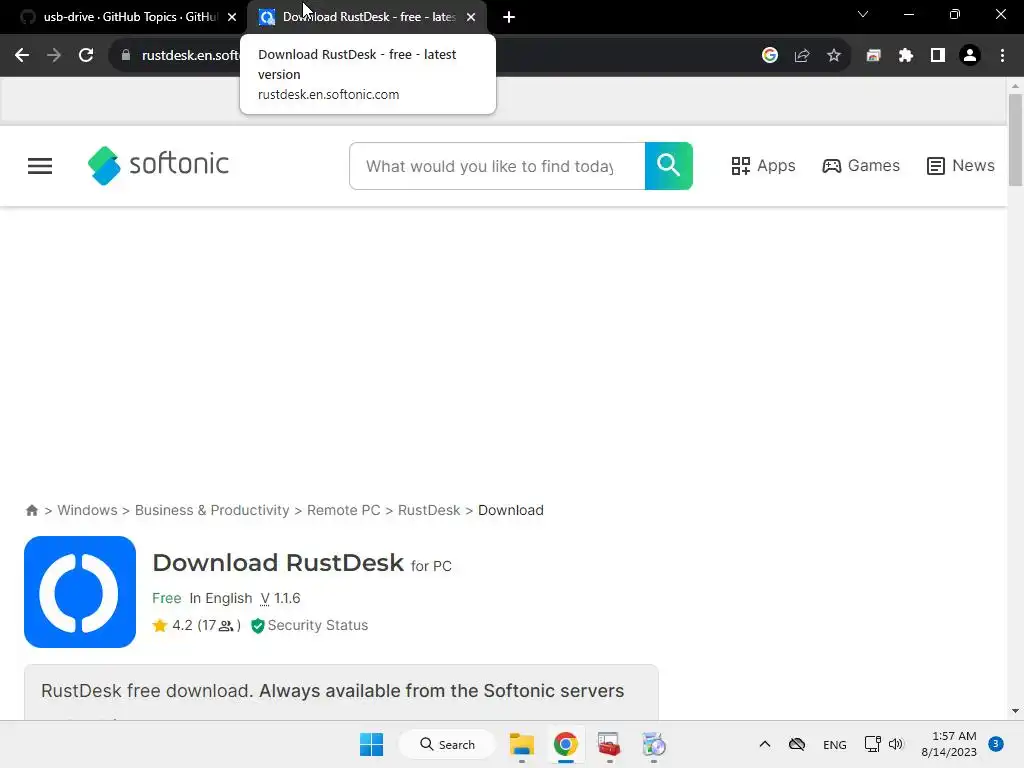The height and width of the screenshot is (768, 1024).
Task: Open the Windows Start menu
Action: pos(372,744)
